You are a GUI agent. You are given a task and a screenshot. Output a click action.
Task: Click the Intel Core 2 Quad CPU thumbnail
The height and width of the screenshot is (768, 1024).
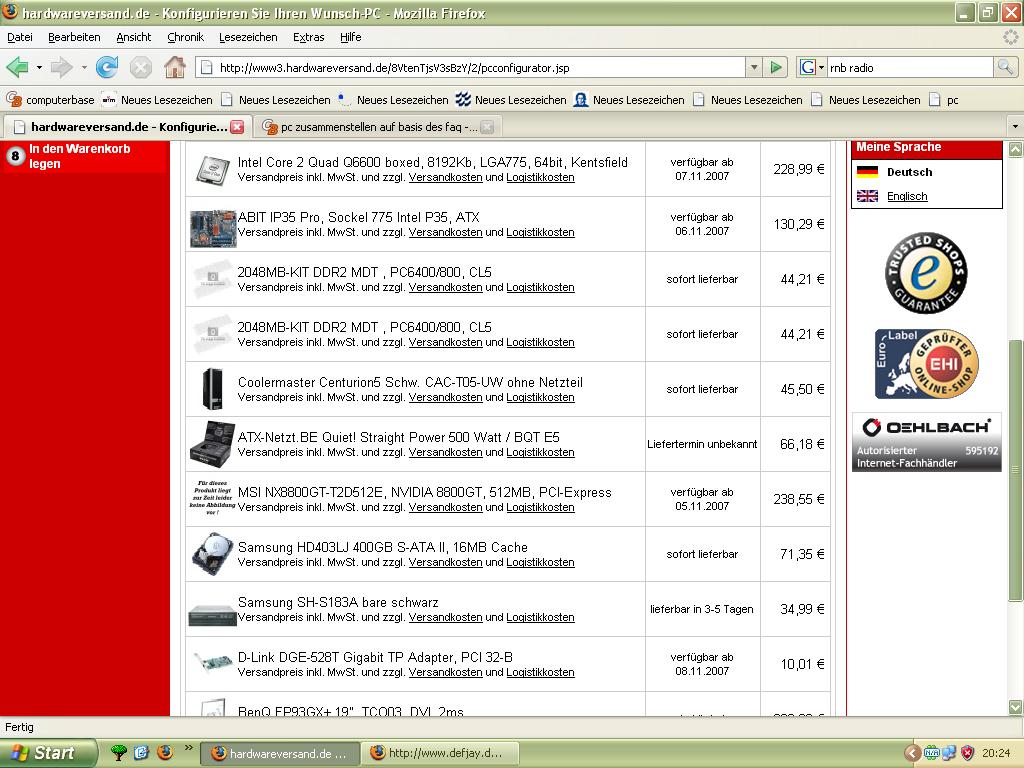pos(213,170)
